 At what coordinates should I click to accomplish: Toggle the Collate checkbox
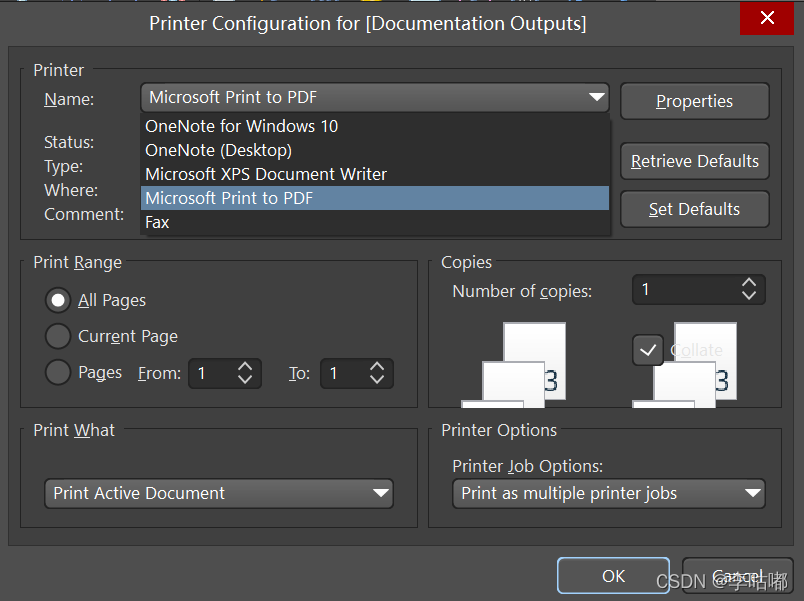point(648,350)
